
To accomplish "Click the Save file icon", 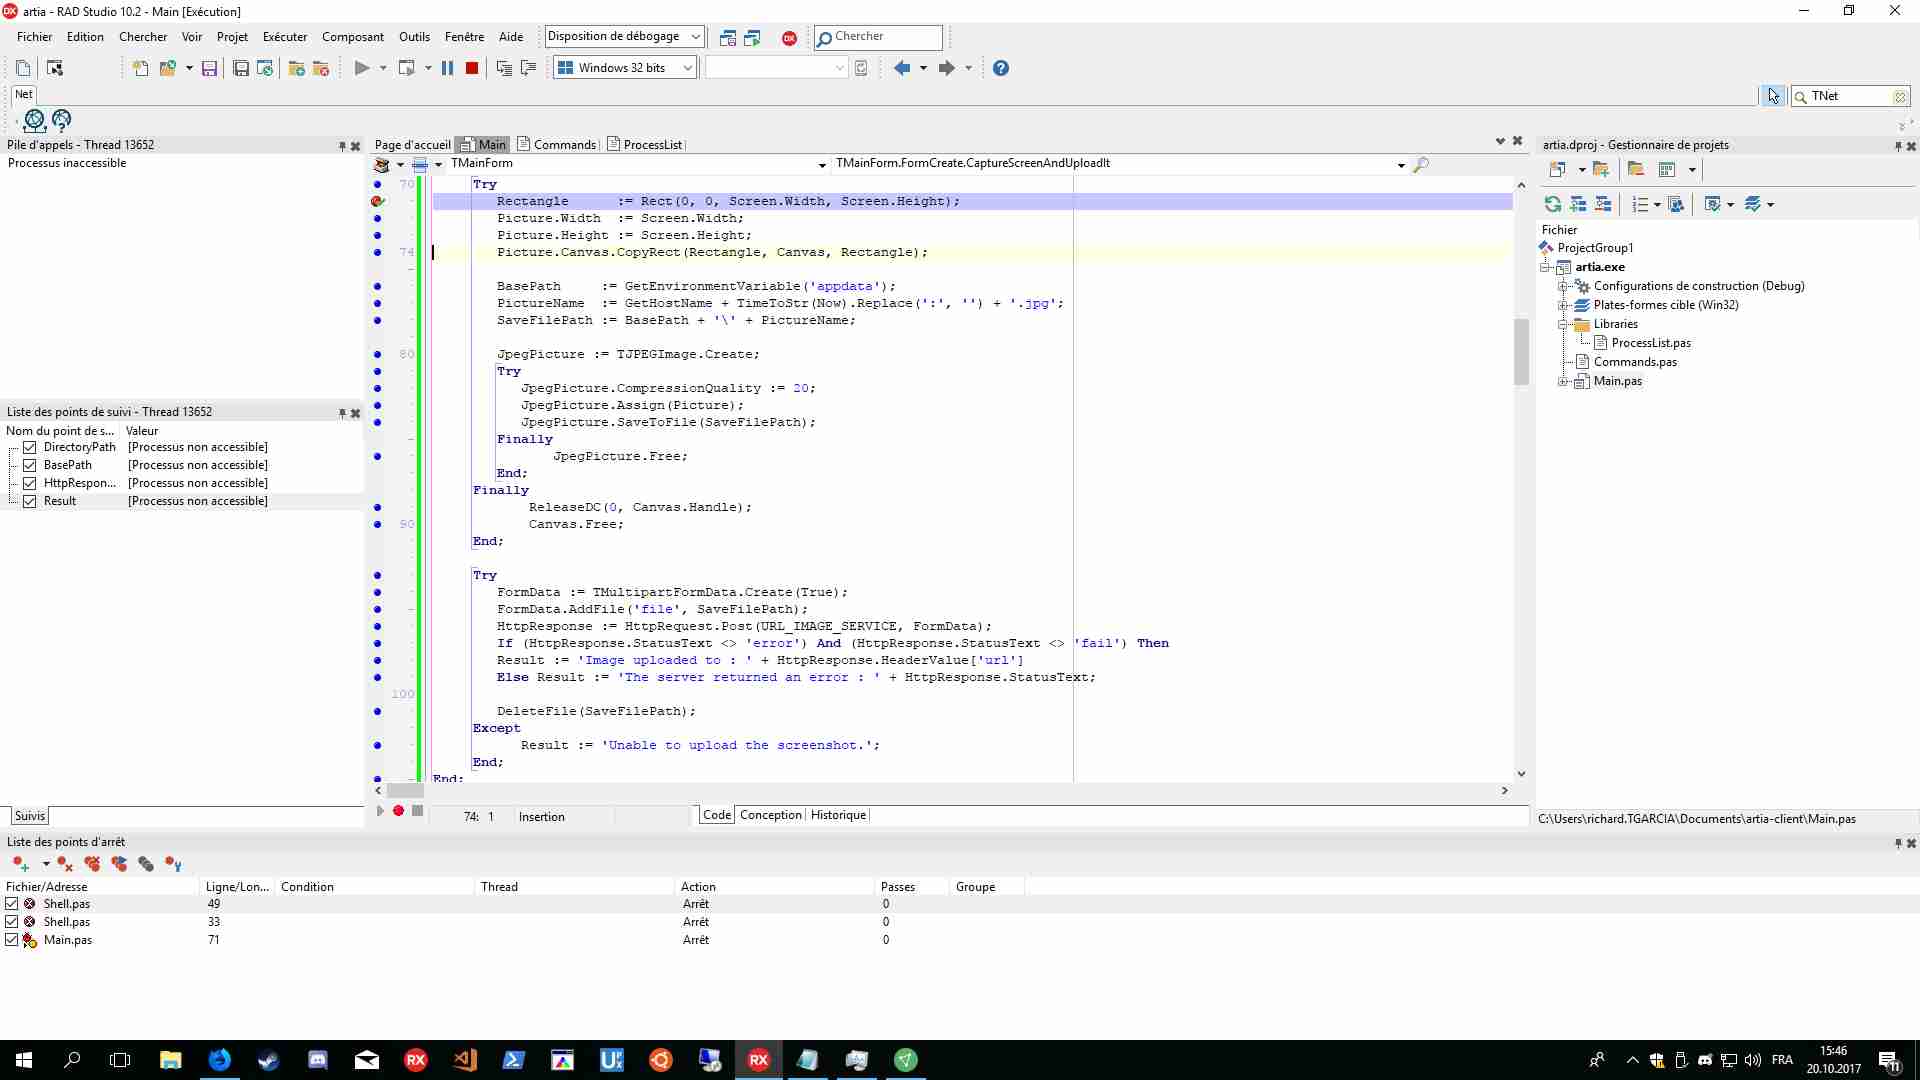I will click(209, 68).
